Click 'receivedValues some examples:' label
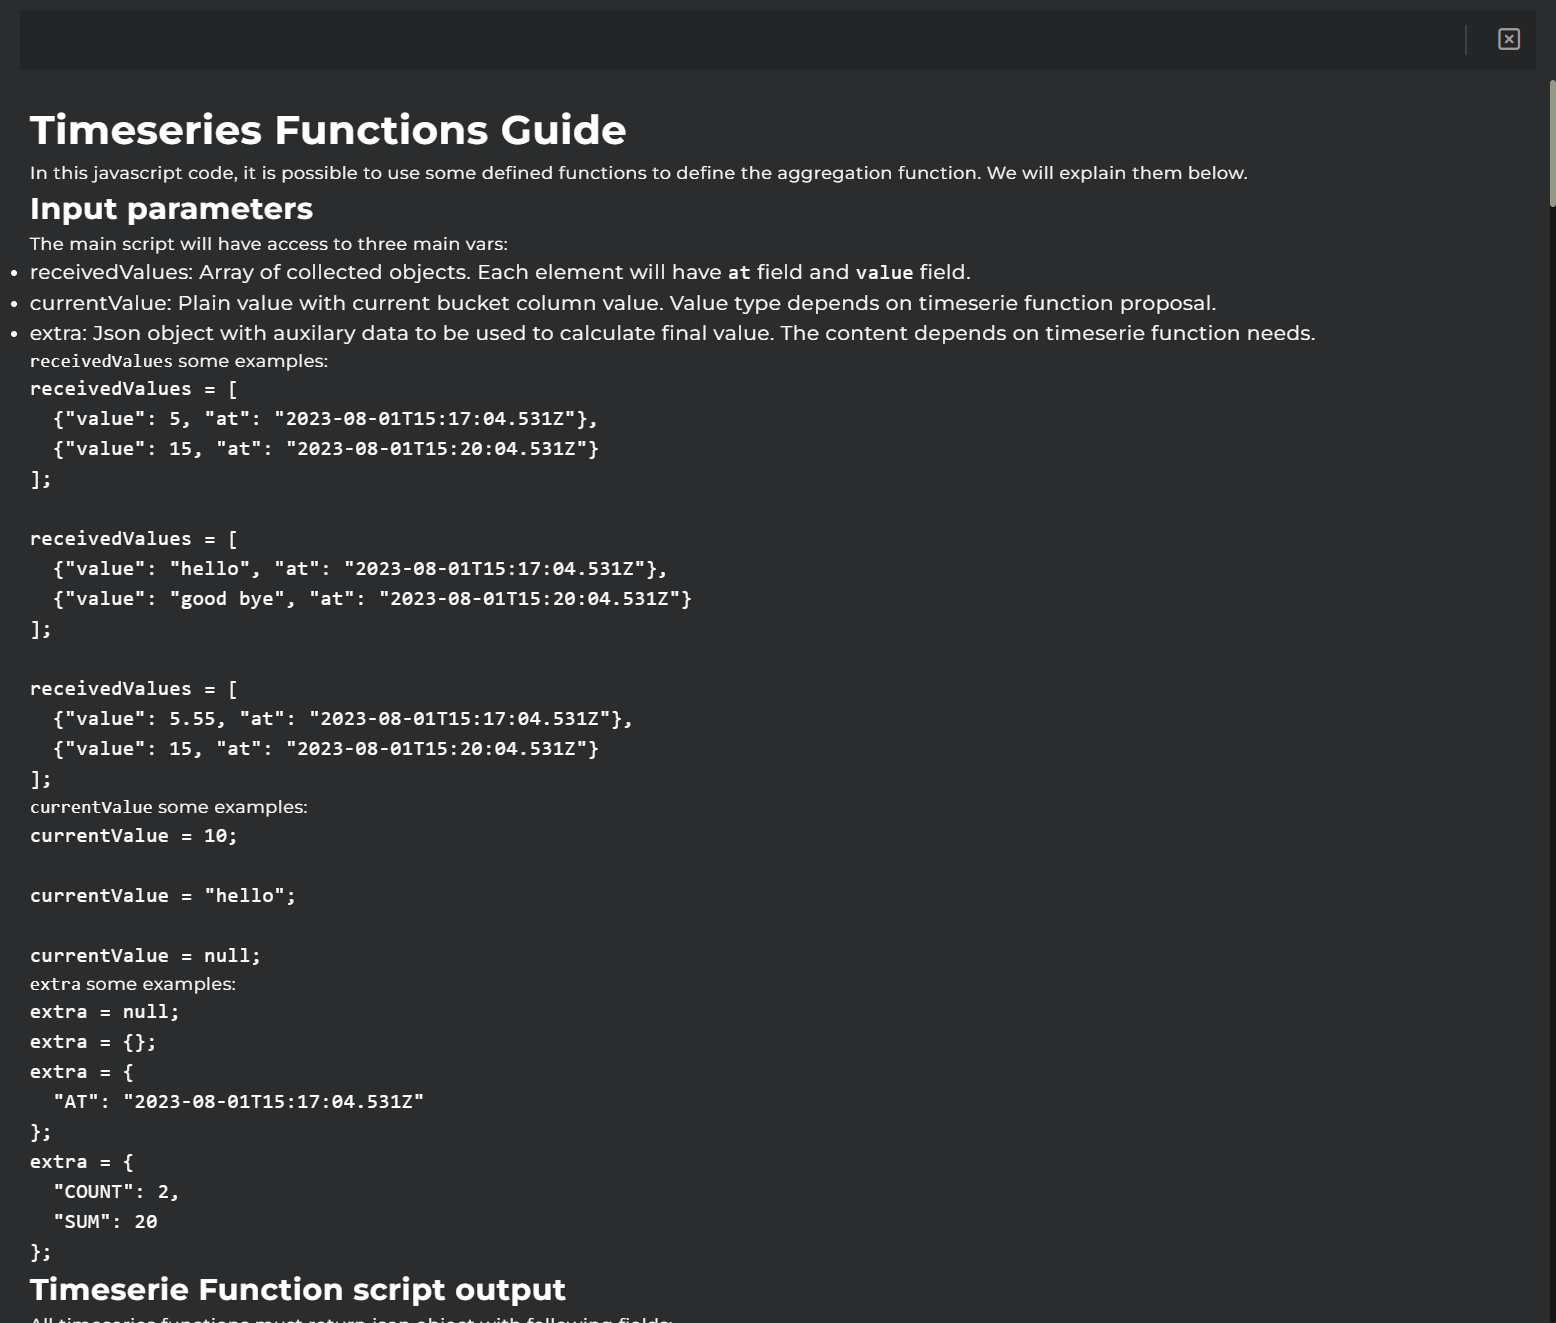 point(179,361)
